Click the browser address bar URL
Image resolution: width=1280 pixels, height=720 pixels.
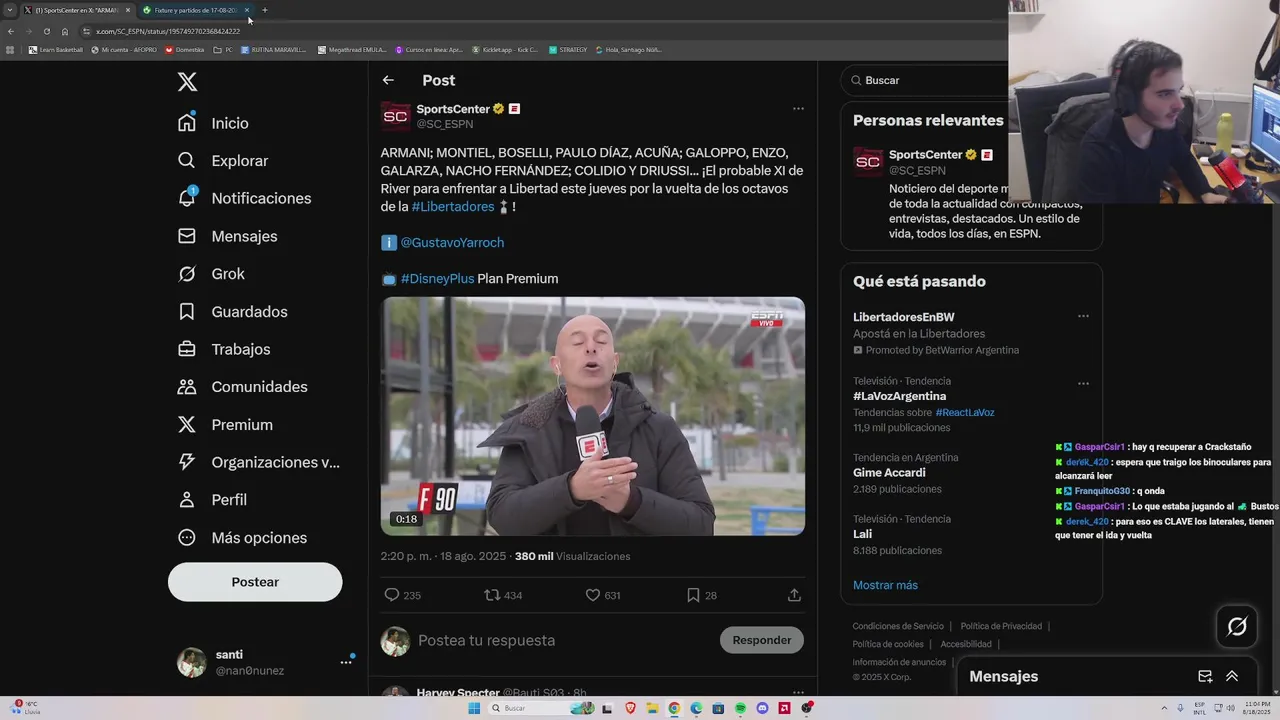pos(167,31)
